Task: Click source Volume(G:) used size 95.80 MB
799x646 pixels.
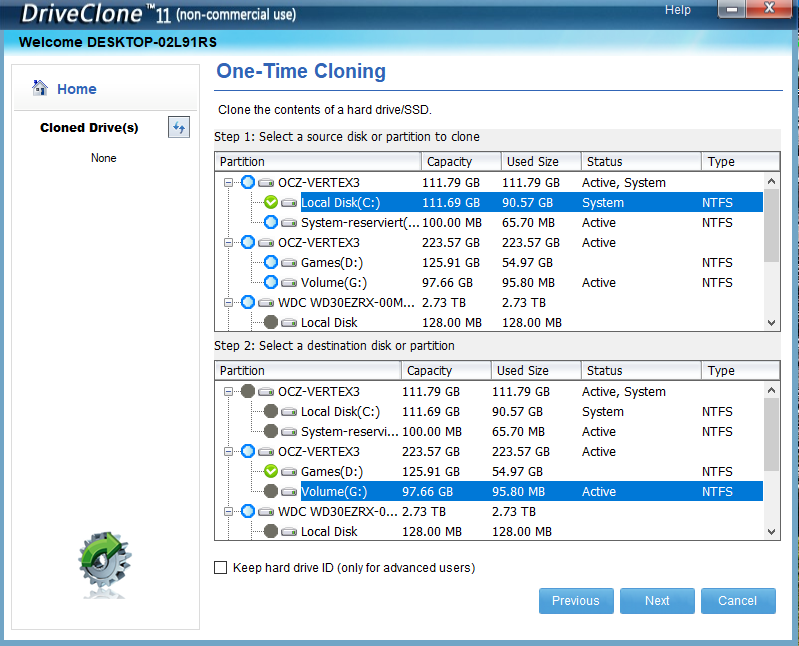Action: [x=530, y=283]
